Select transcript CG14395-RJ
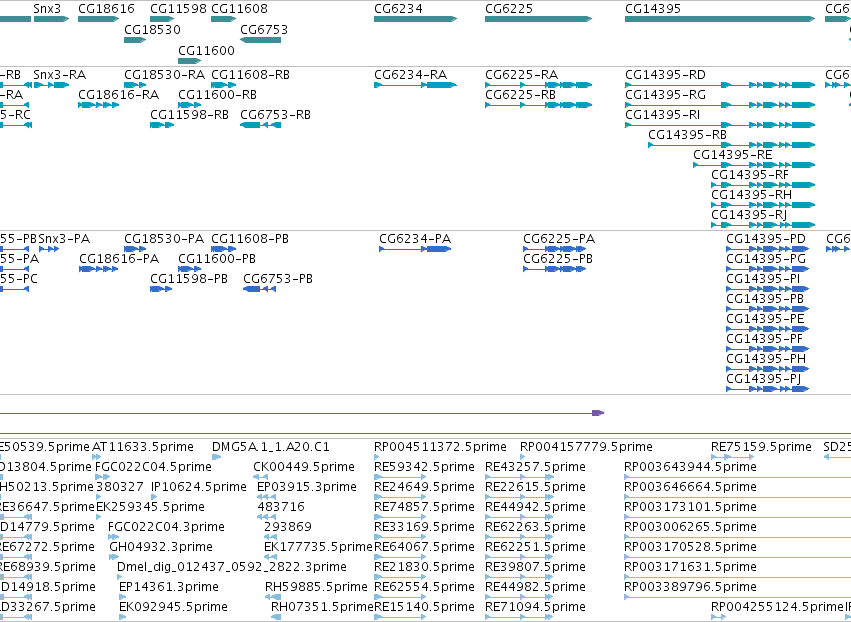This screenshot has height=622, width=851. [x=749, y=215]
